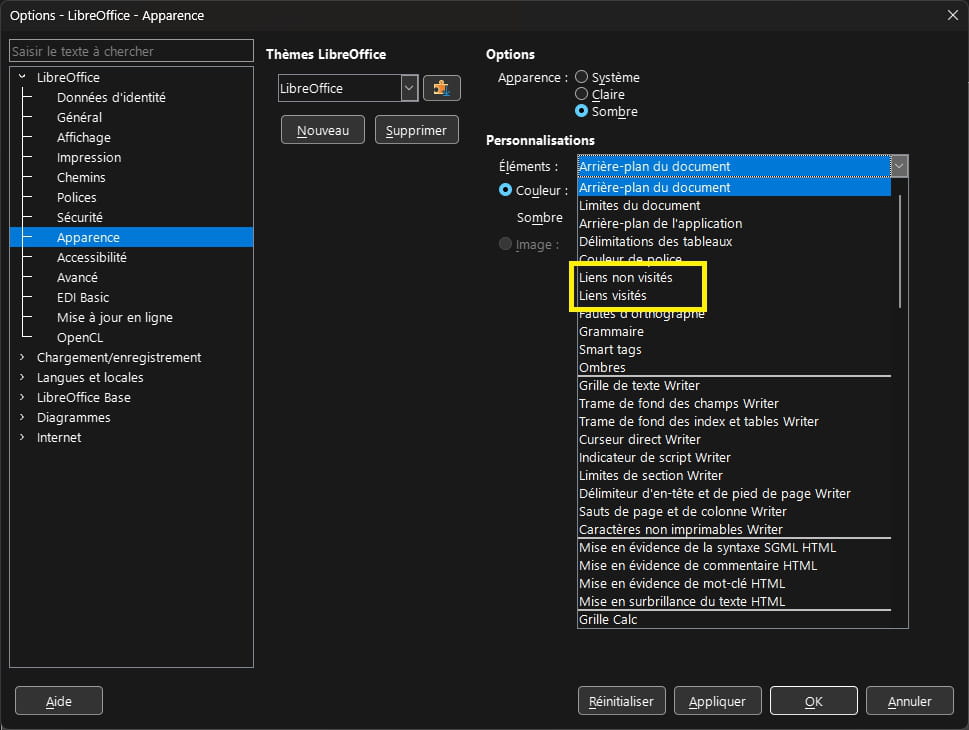Open the Avancé settings page
The height and width of the screenshot is (730, 969).
coord(77,278)
